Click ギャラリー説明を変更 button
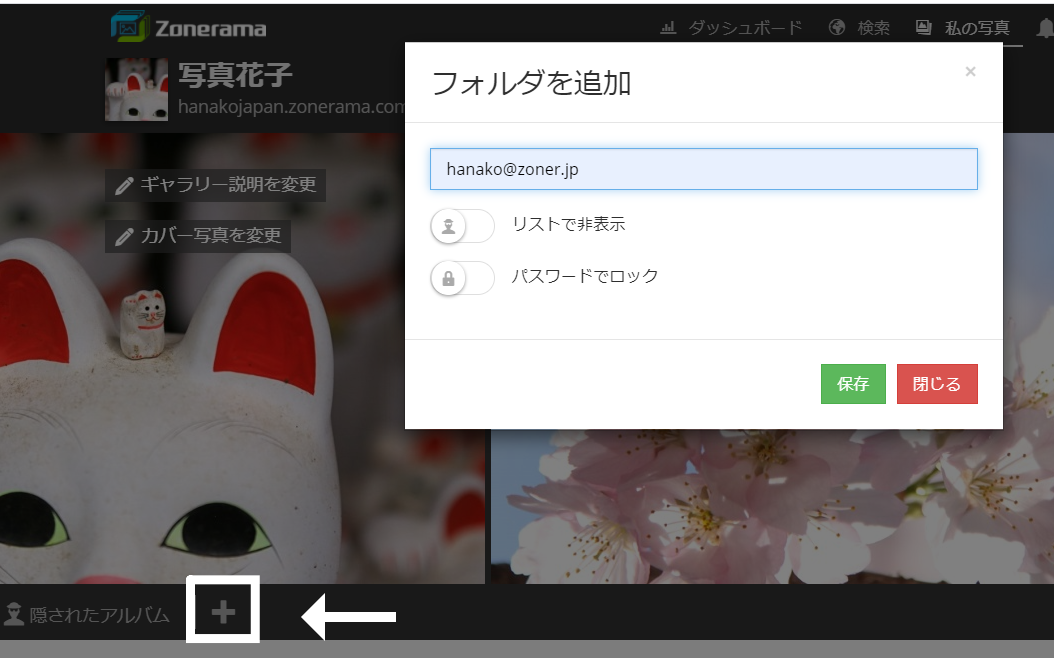 click(x=215, y=185)
